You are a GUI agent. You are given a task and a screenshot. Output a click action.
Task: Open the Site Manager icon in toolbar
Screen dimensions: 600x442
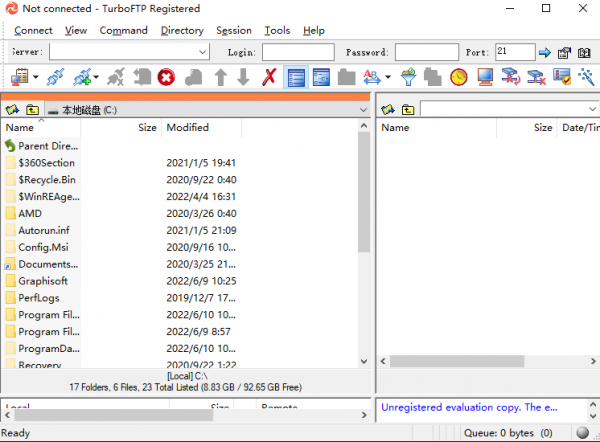tap(20, 77)
